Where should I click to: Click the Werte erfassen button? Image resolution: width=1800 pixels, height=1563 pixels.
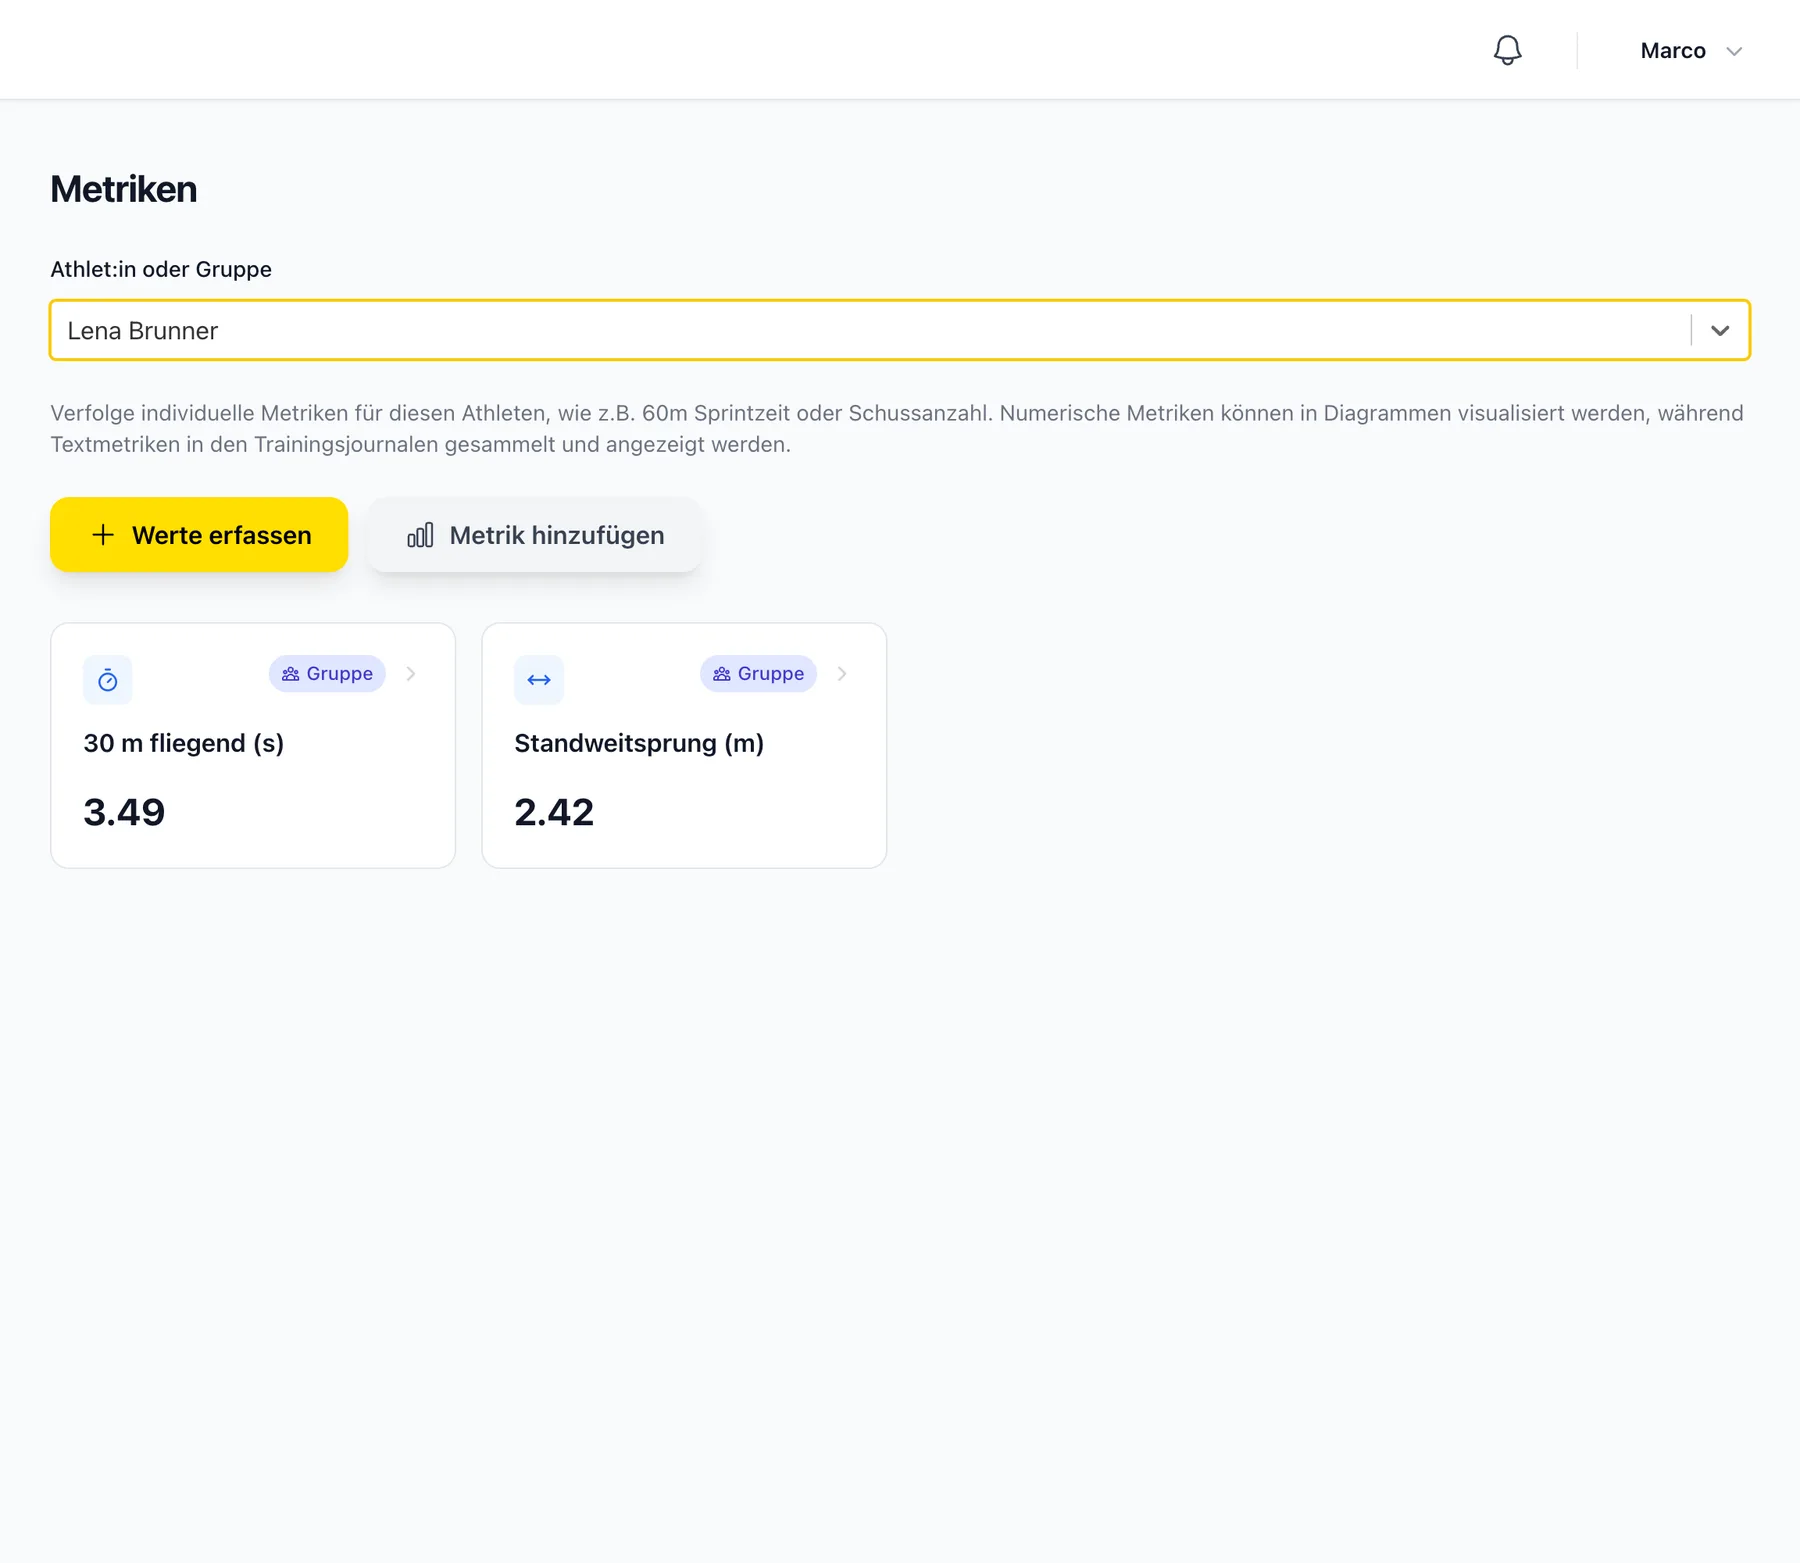199,535
